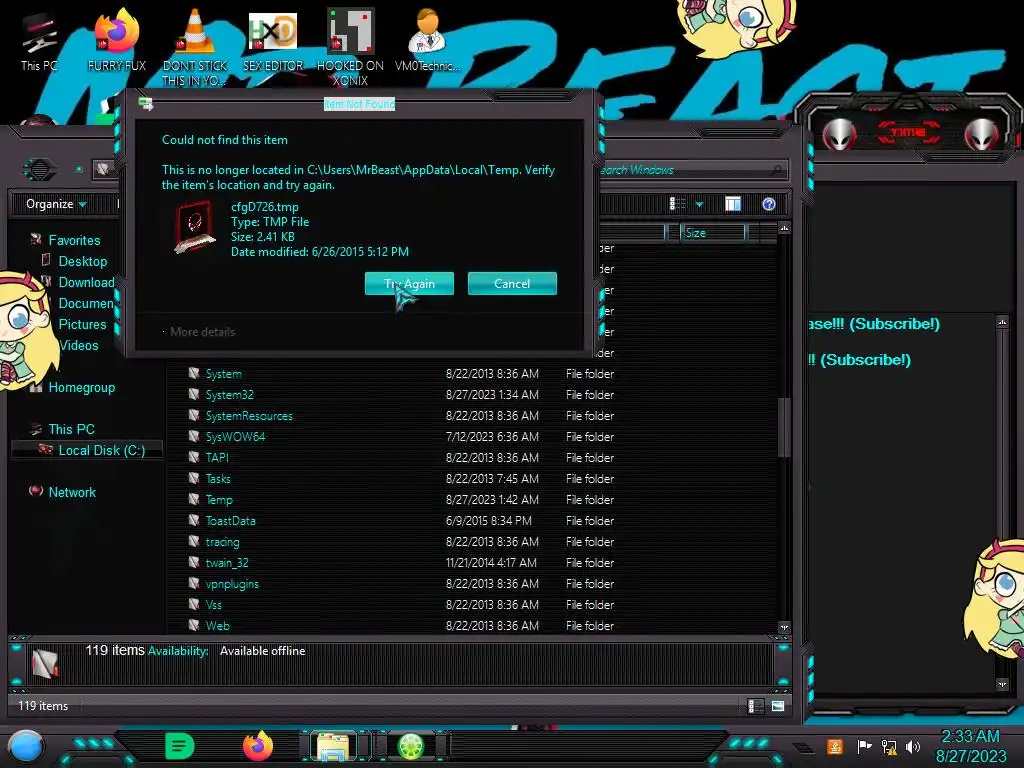Click the right alien head on gadget
The height and width of the screenshot is (768, 1024).
tap(982, 134)
